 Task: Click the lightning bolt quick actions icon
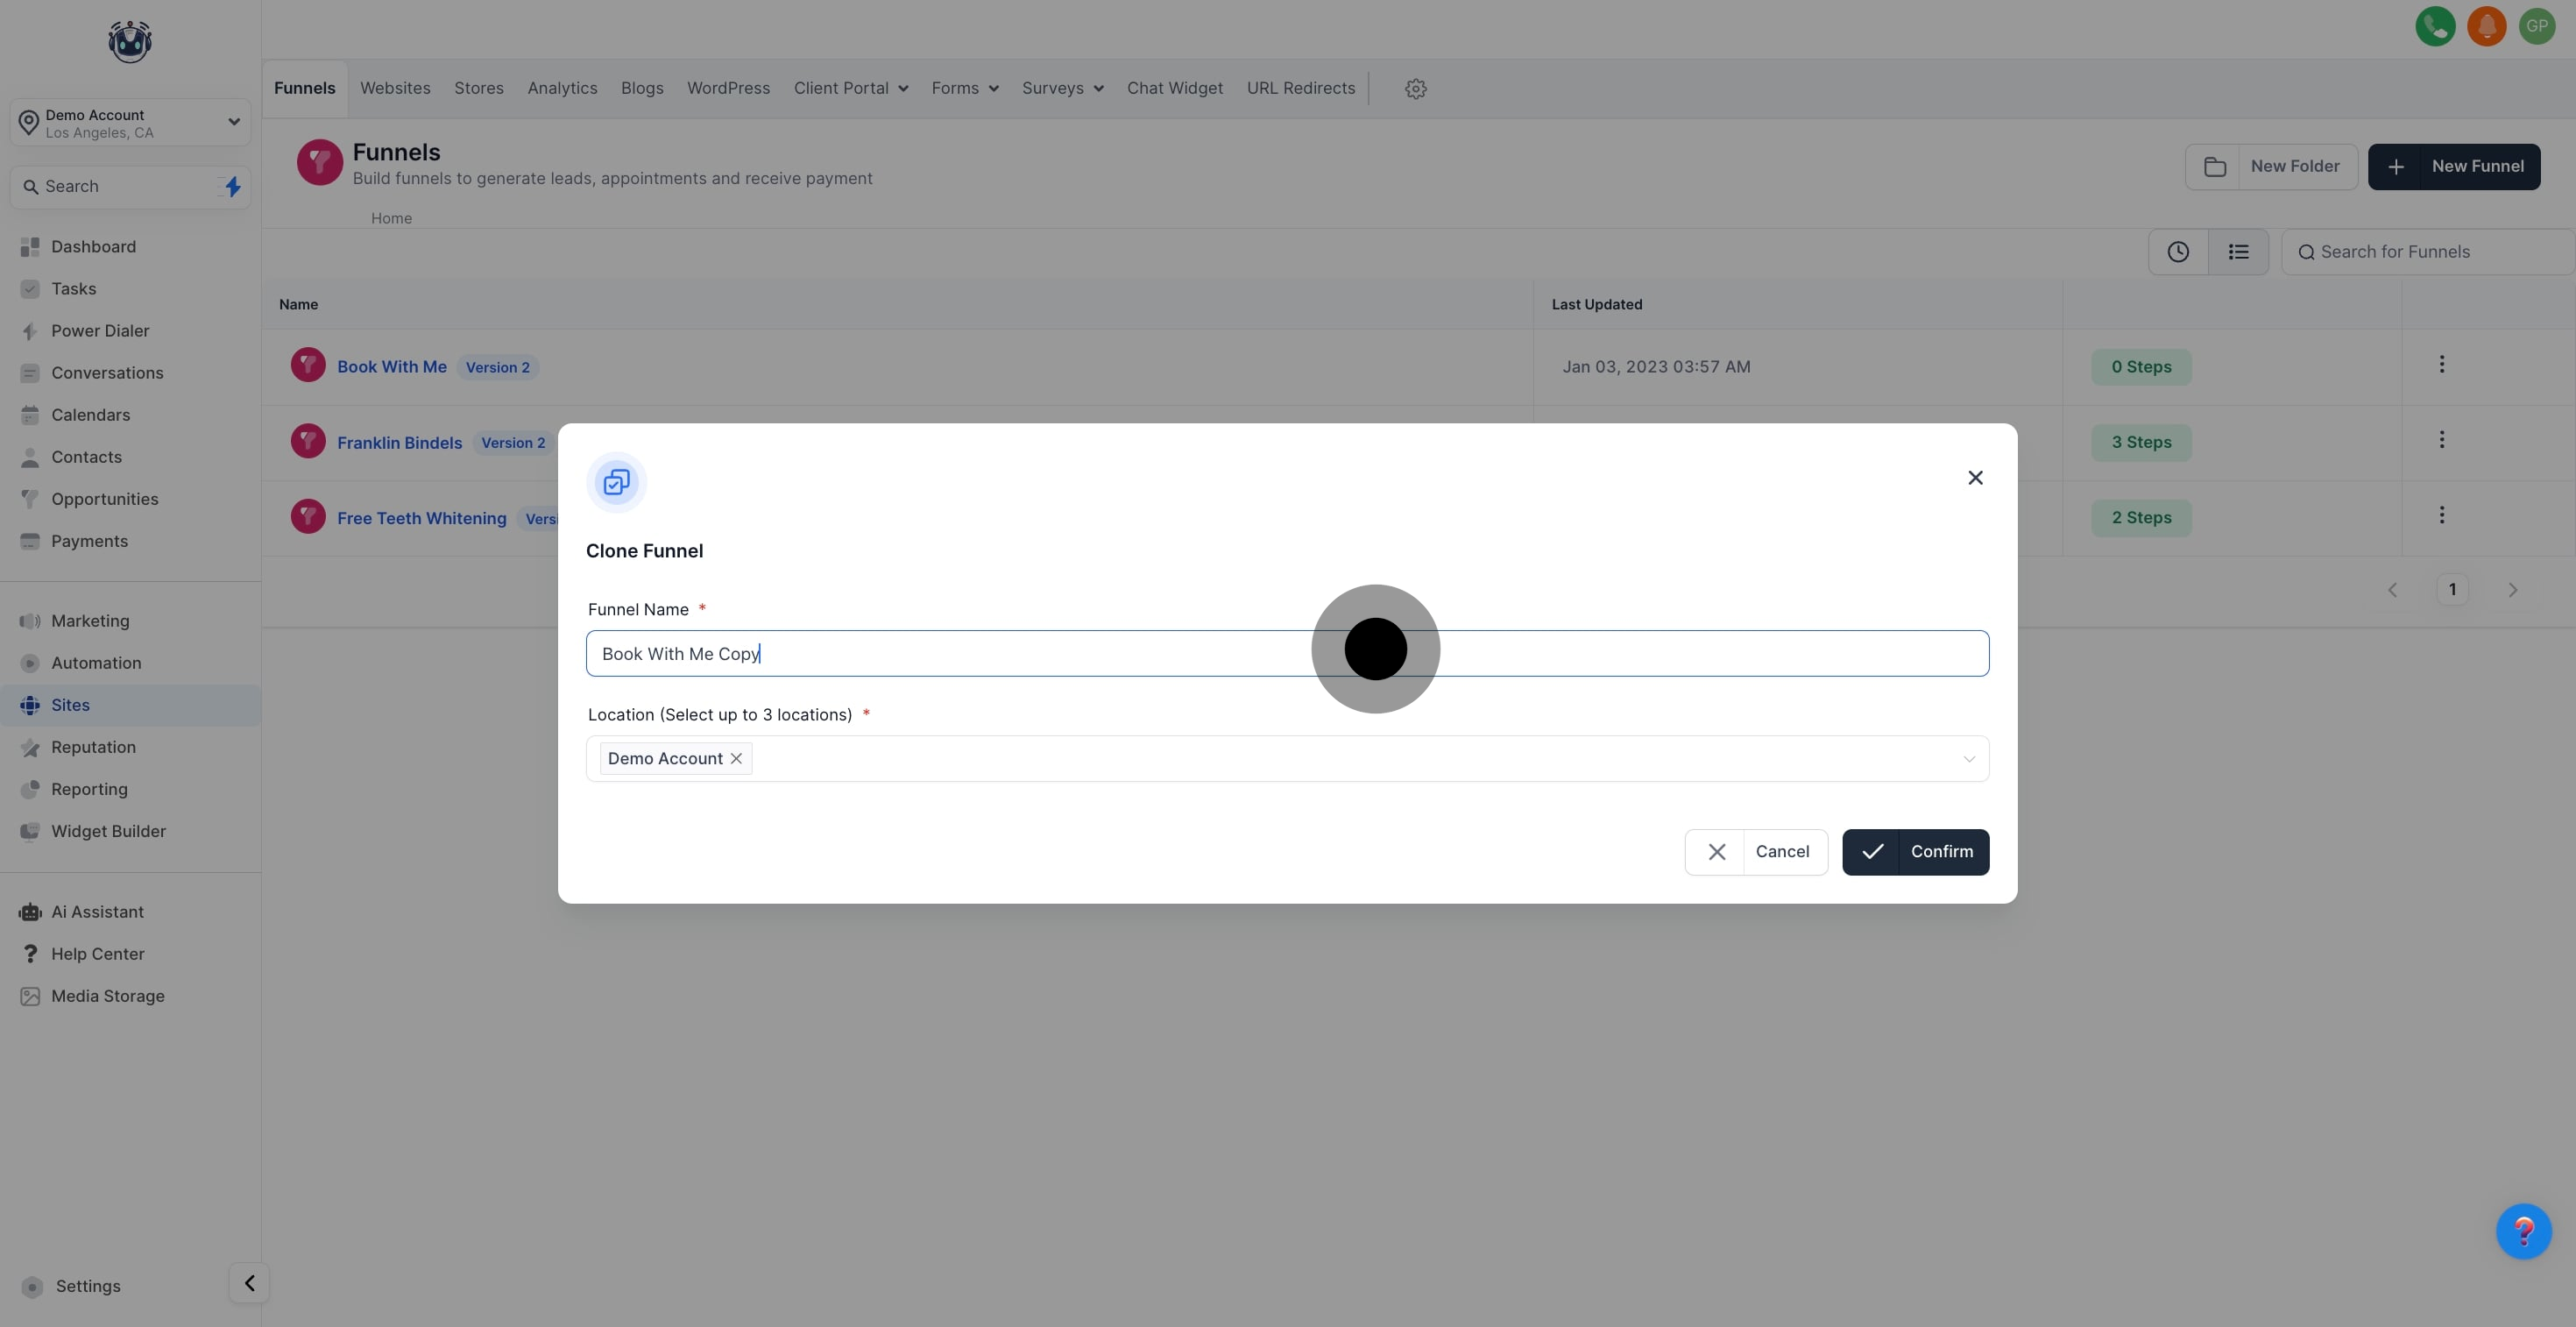[x=232, y=187]
